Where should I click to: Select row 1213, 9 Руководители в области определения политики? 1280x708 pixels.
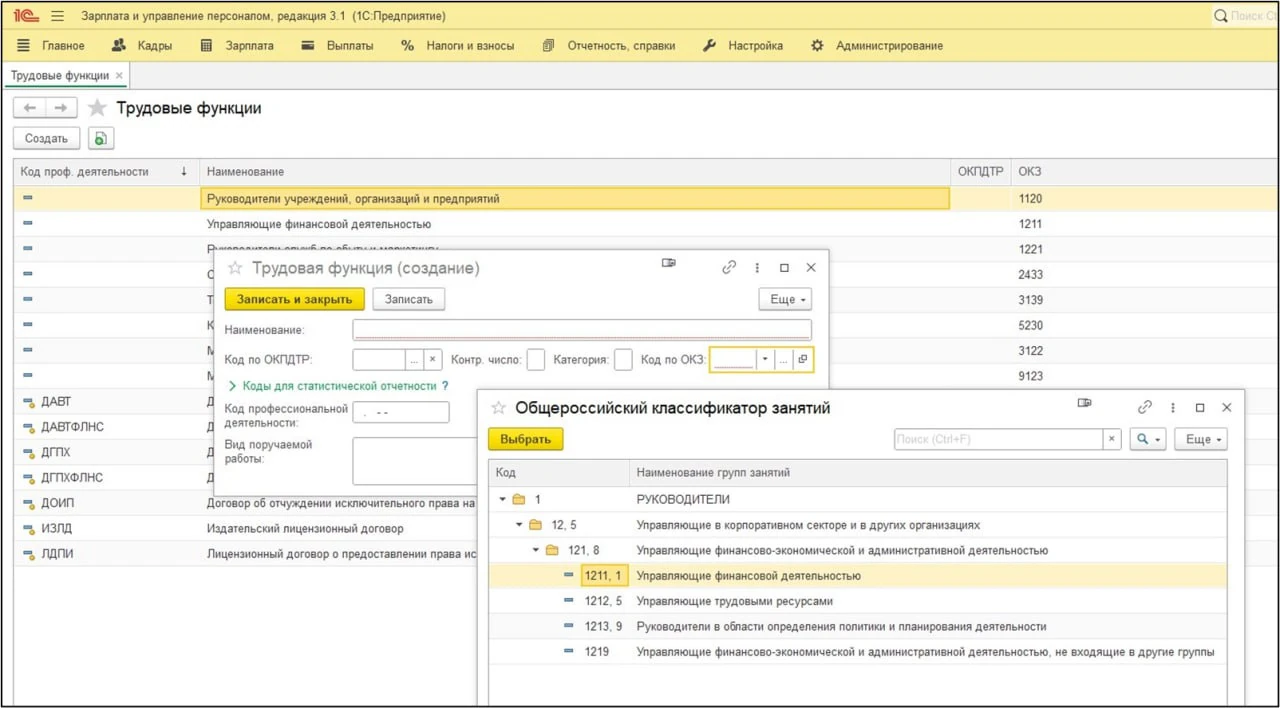857,627
